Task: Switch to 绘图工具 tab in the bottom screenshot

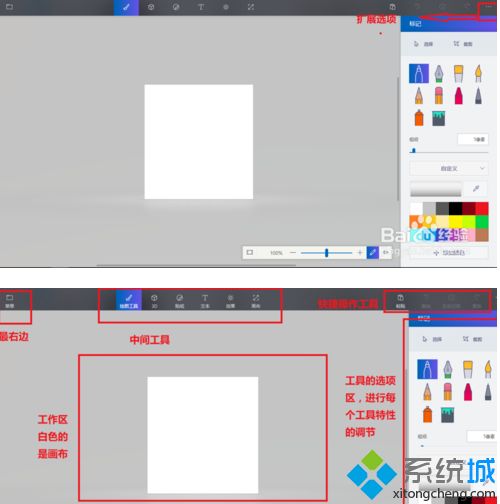Action: click(x=129, y=300)
